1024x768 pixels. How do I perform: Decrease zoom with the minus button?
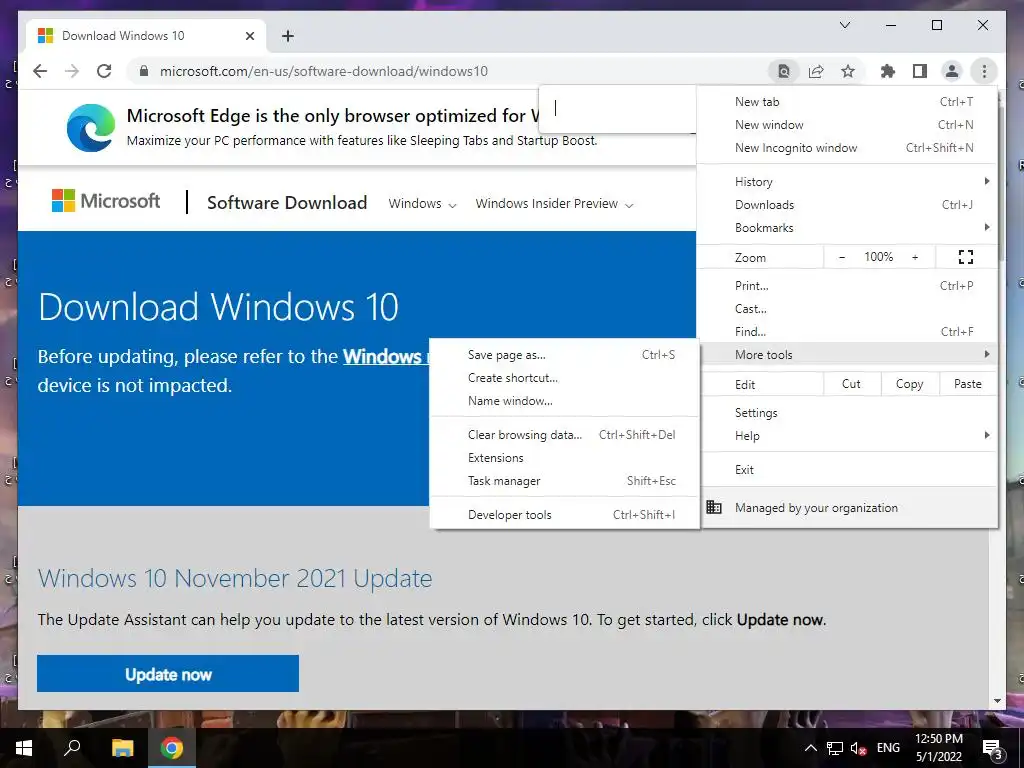[842, 257]
